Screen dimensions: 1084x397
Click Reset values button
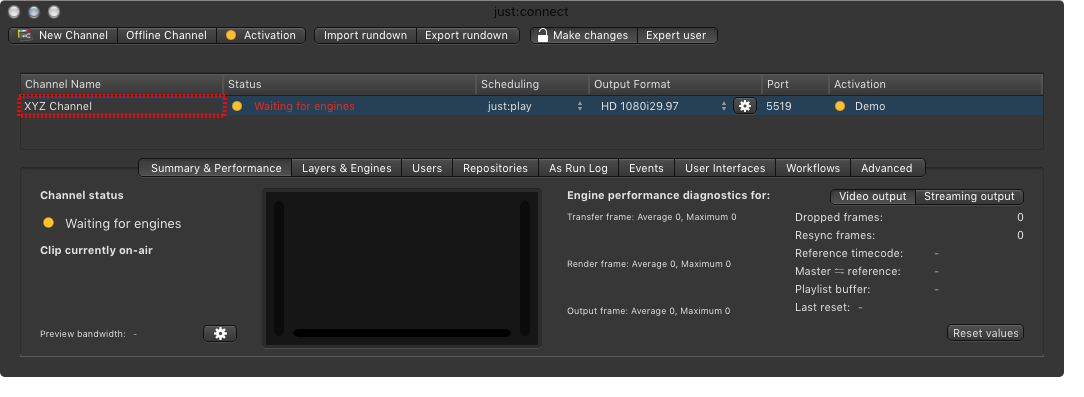pos(985,333)
